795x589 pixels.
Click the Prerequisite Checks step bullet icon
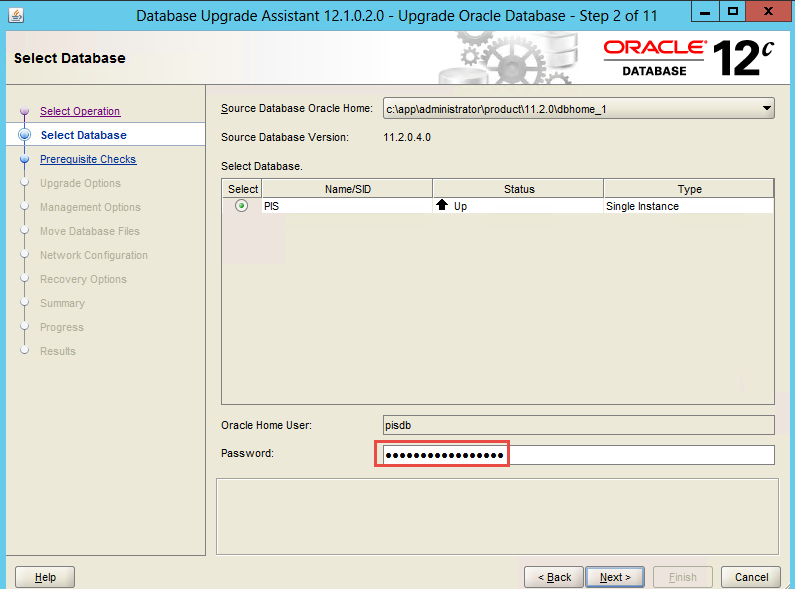point(24,159)
